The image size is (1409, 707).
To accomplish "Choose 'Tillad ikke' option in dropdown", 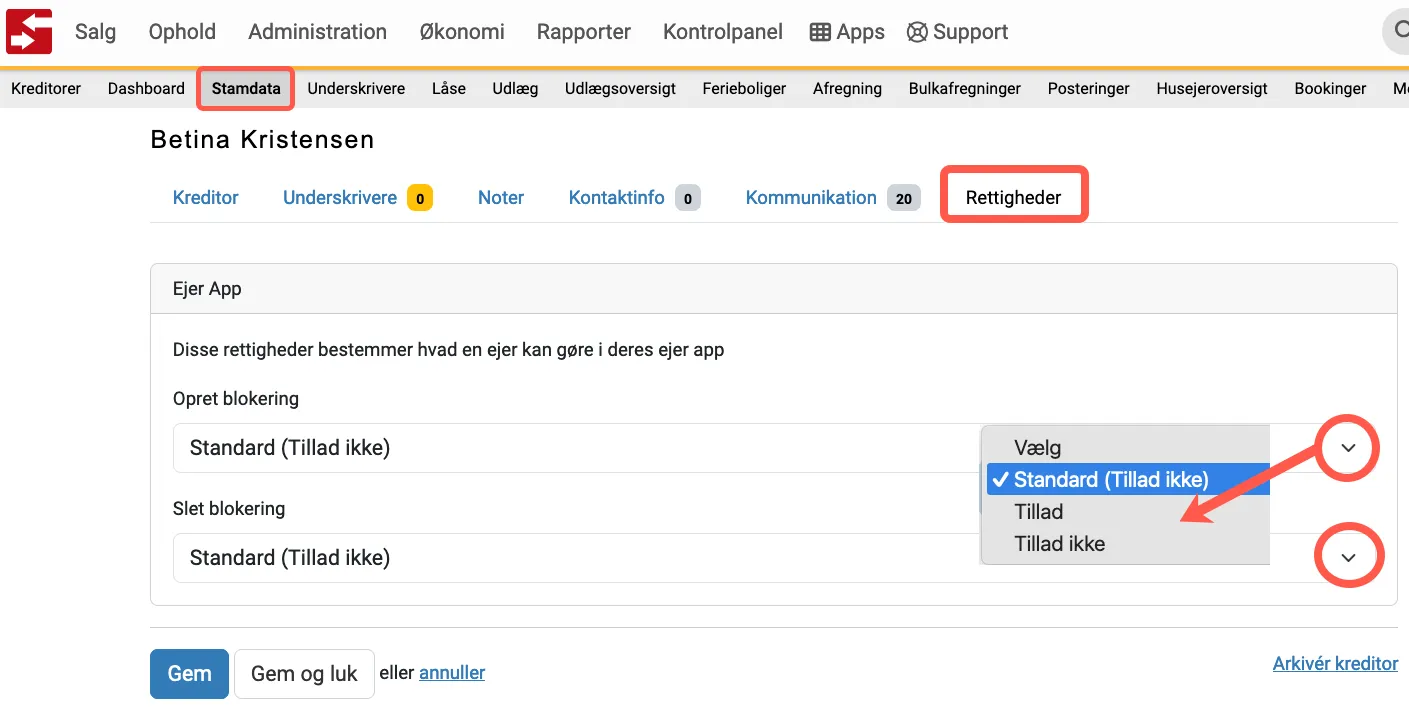I will click(1059, 544).
